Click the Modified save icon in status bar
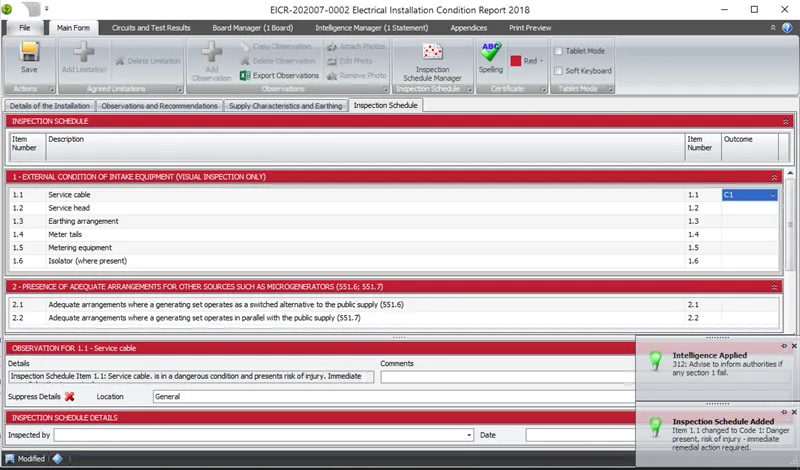Screen dimensions: 800x470 [x=10, y=458]
